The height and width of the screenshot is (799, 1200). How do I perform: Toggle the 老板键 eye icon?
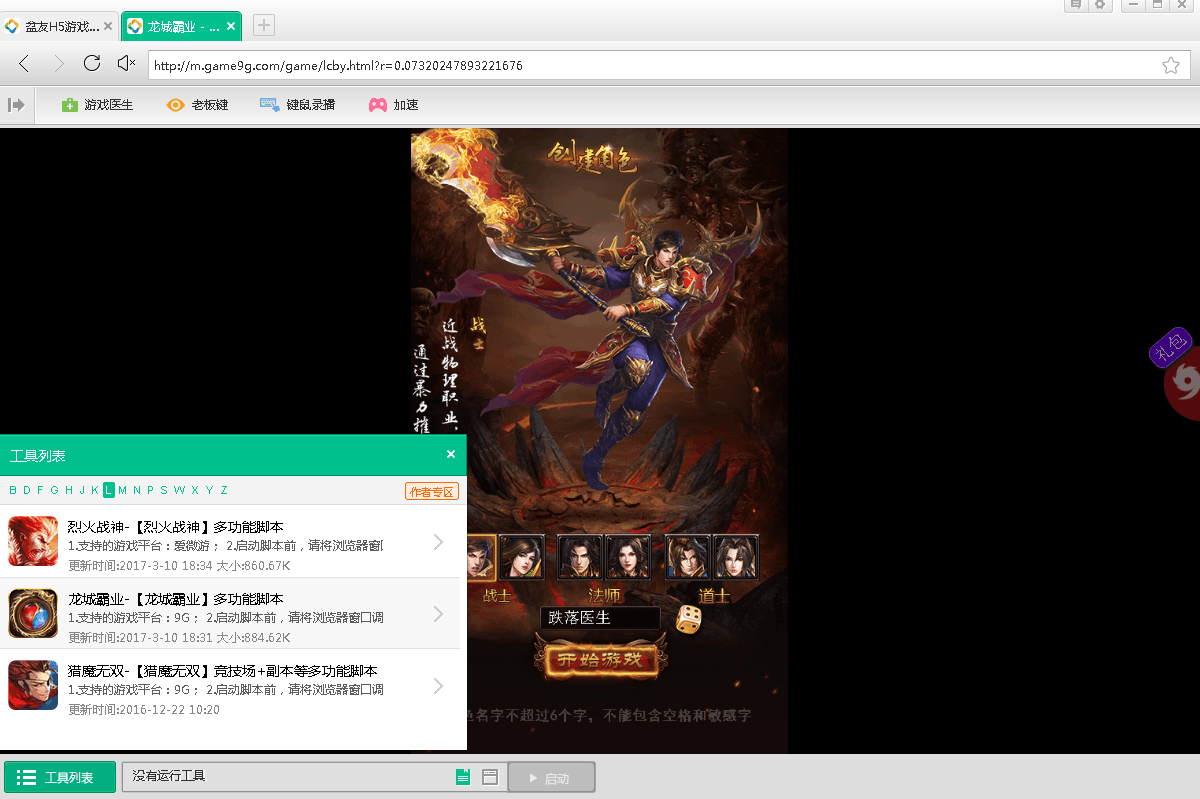click(x=176, y=105)
